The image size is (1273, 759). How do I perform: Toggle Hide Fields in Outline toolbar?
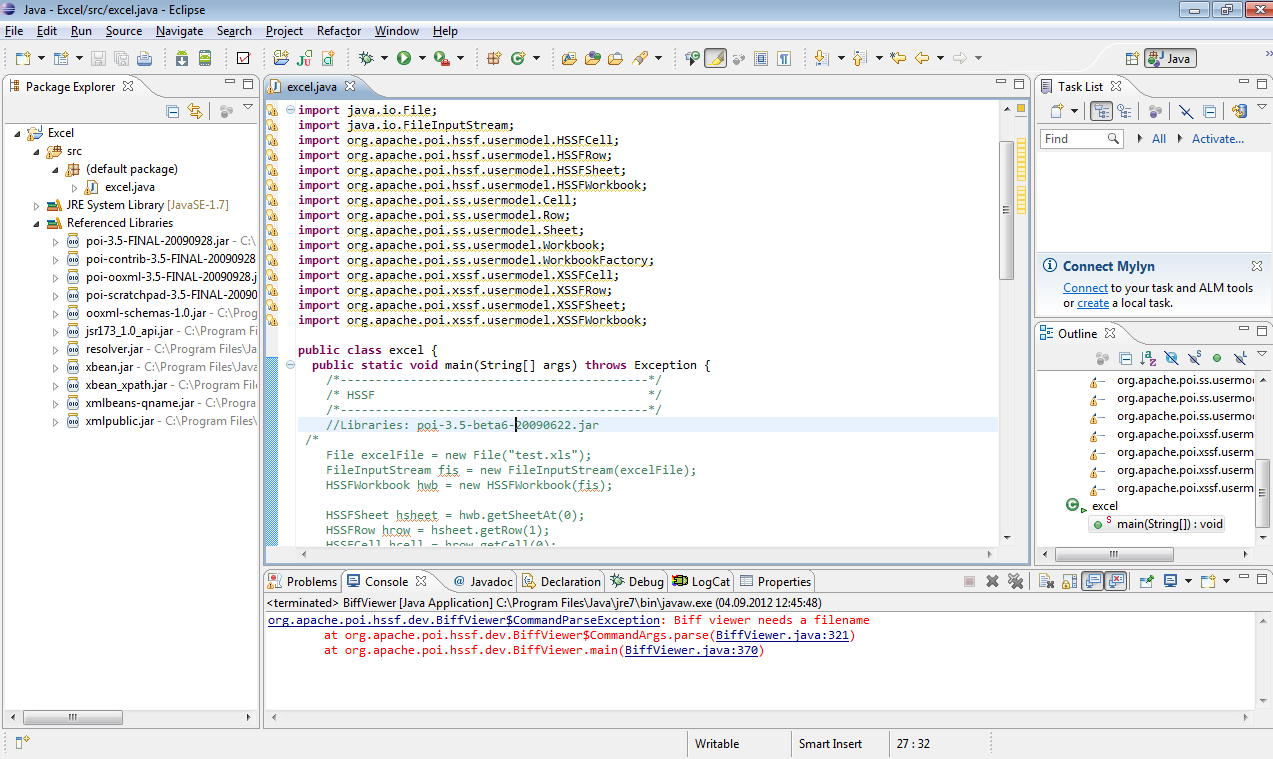point(1170,357)
